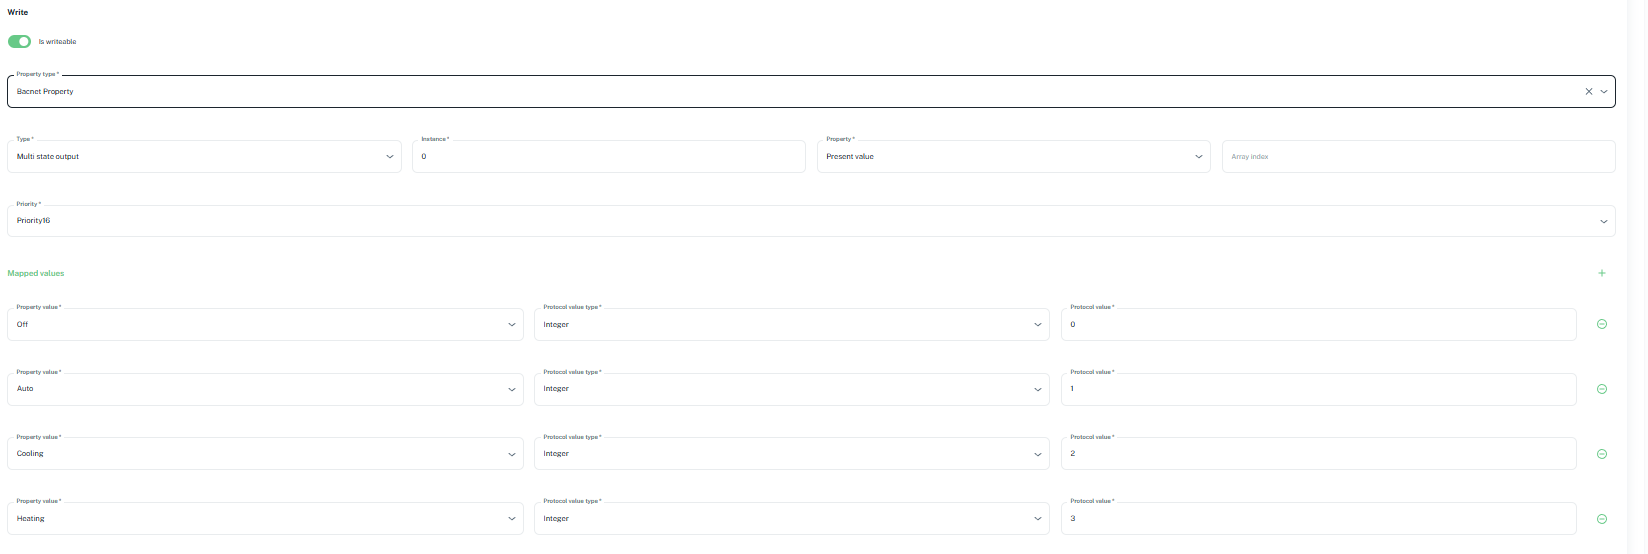Open the Priority16 dropdown
The height and width of the screenshot is (554, 1648).
click(x=810, y=221)
